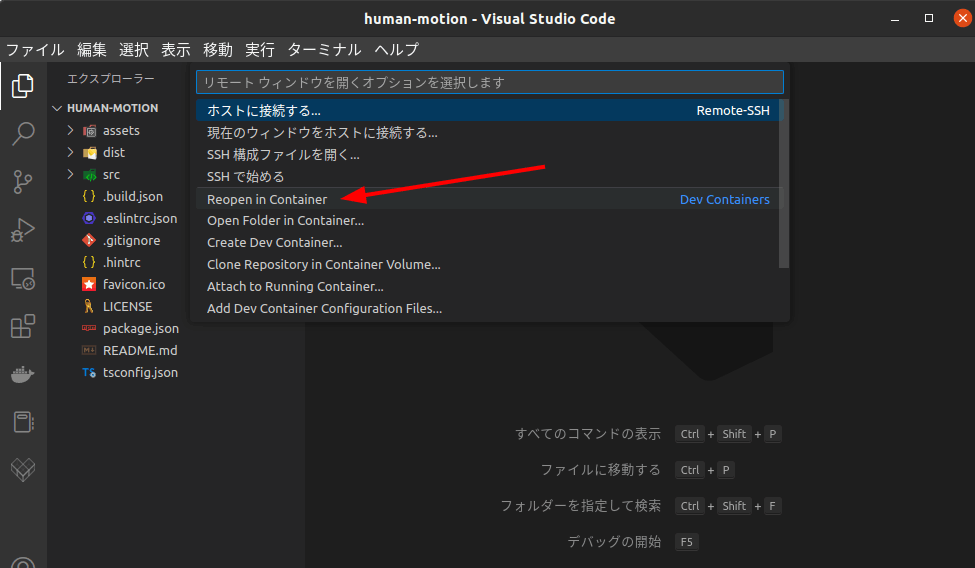The width and height of the screenshot is (975, 568).
Task: Click the .hintrc braces icon
Action: [x=89, y=263]
